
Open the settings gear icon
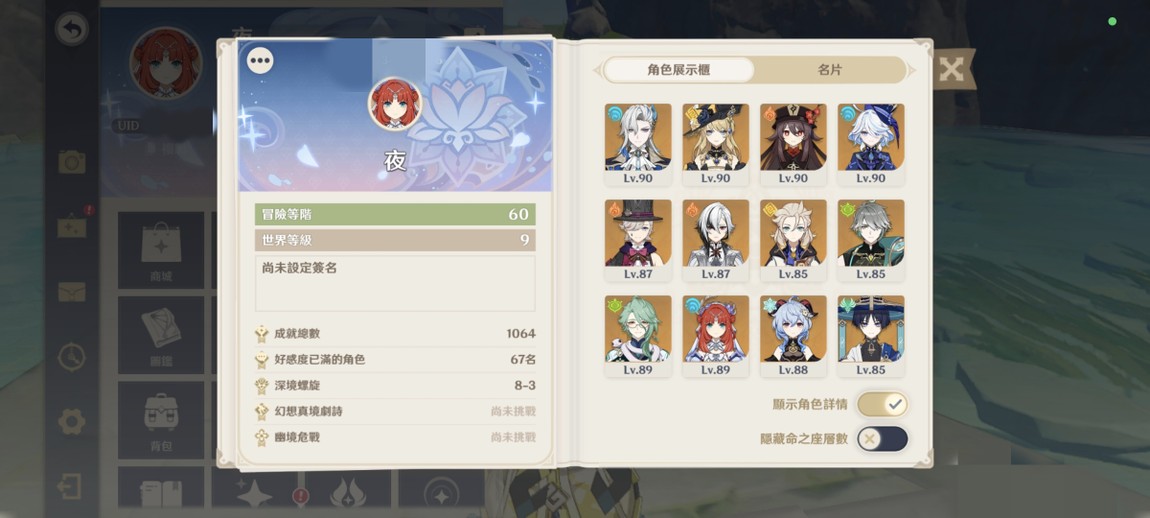click(72, 421)
